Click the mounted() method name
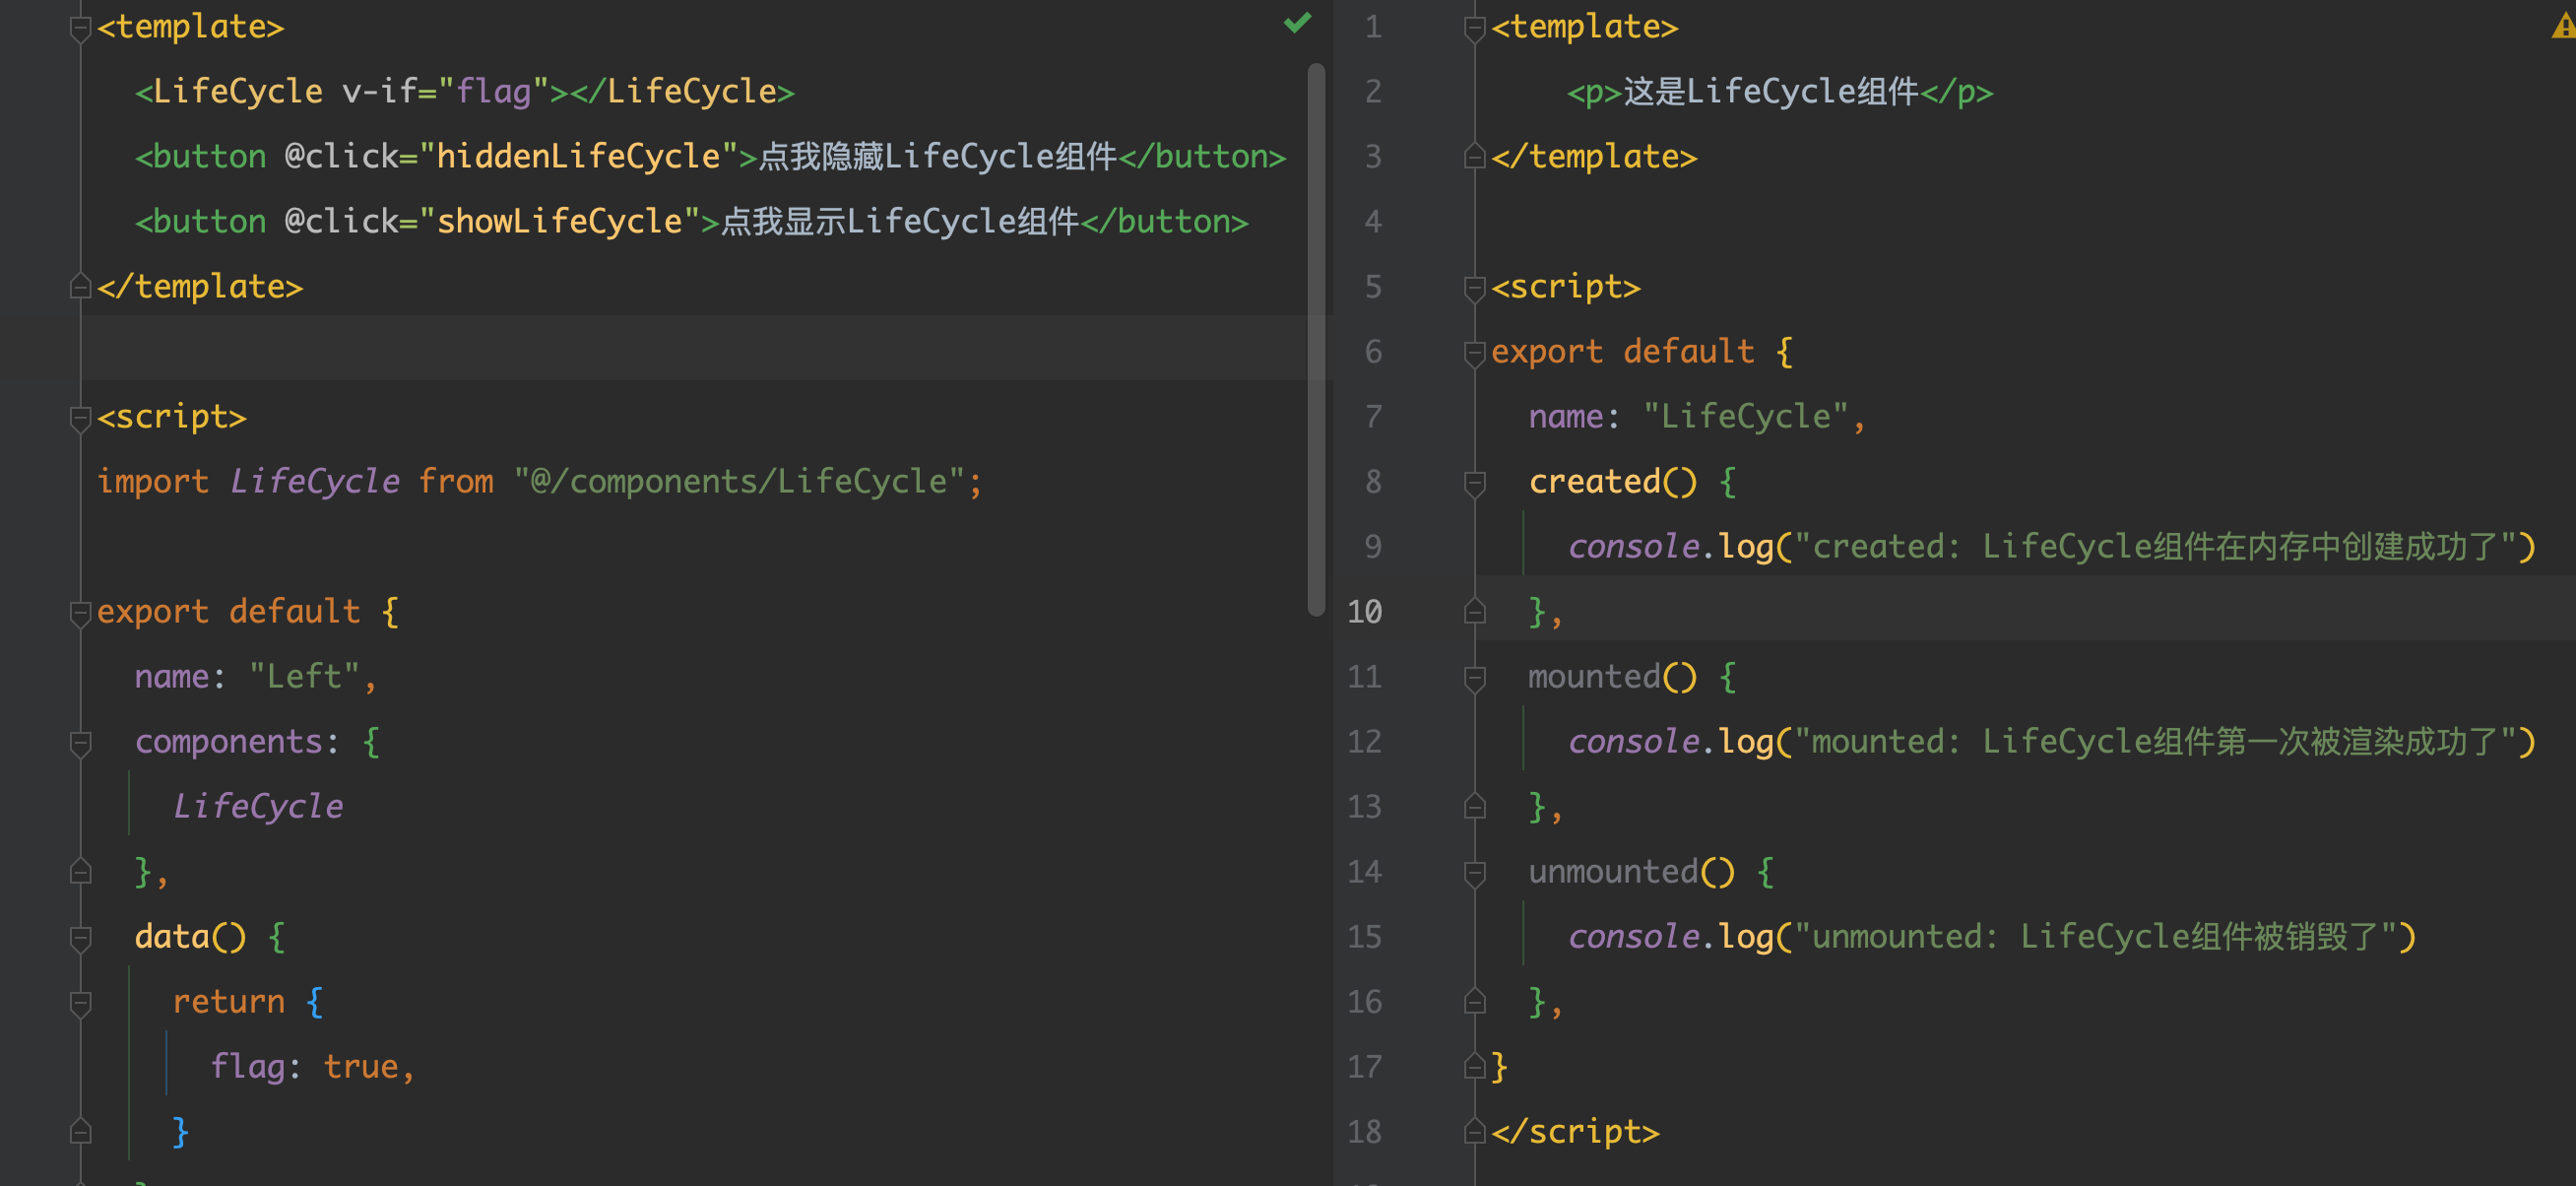Image resolution: width=2576 pixels, height=1186 pixels. (1594, 677)
